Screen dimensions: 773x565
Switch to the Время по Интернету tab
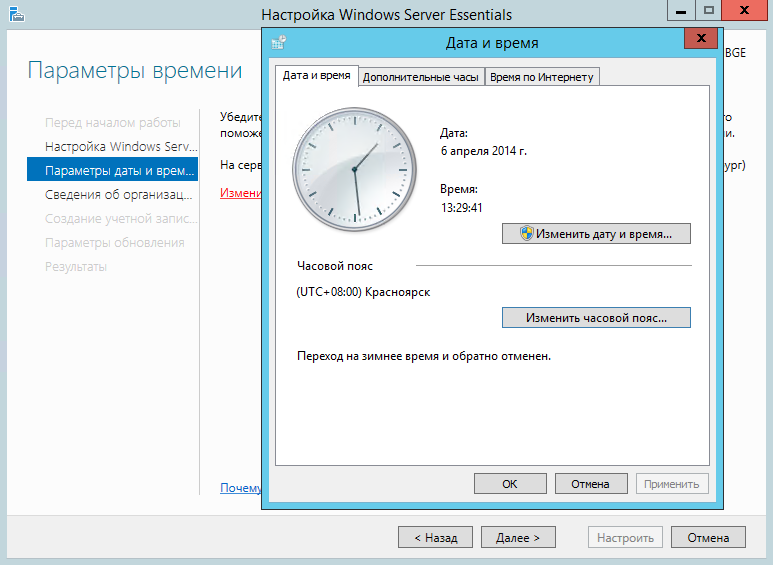[x=542, y=77]
